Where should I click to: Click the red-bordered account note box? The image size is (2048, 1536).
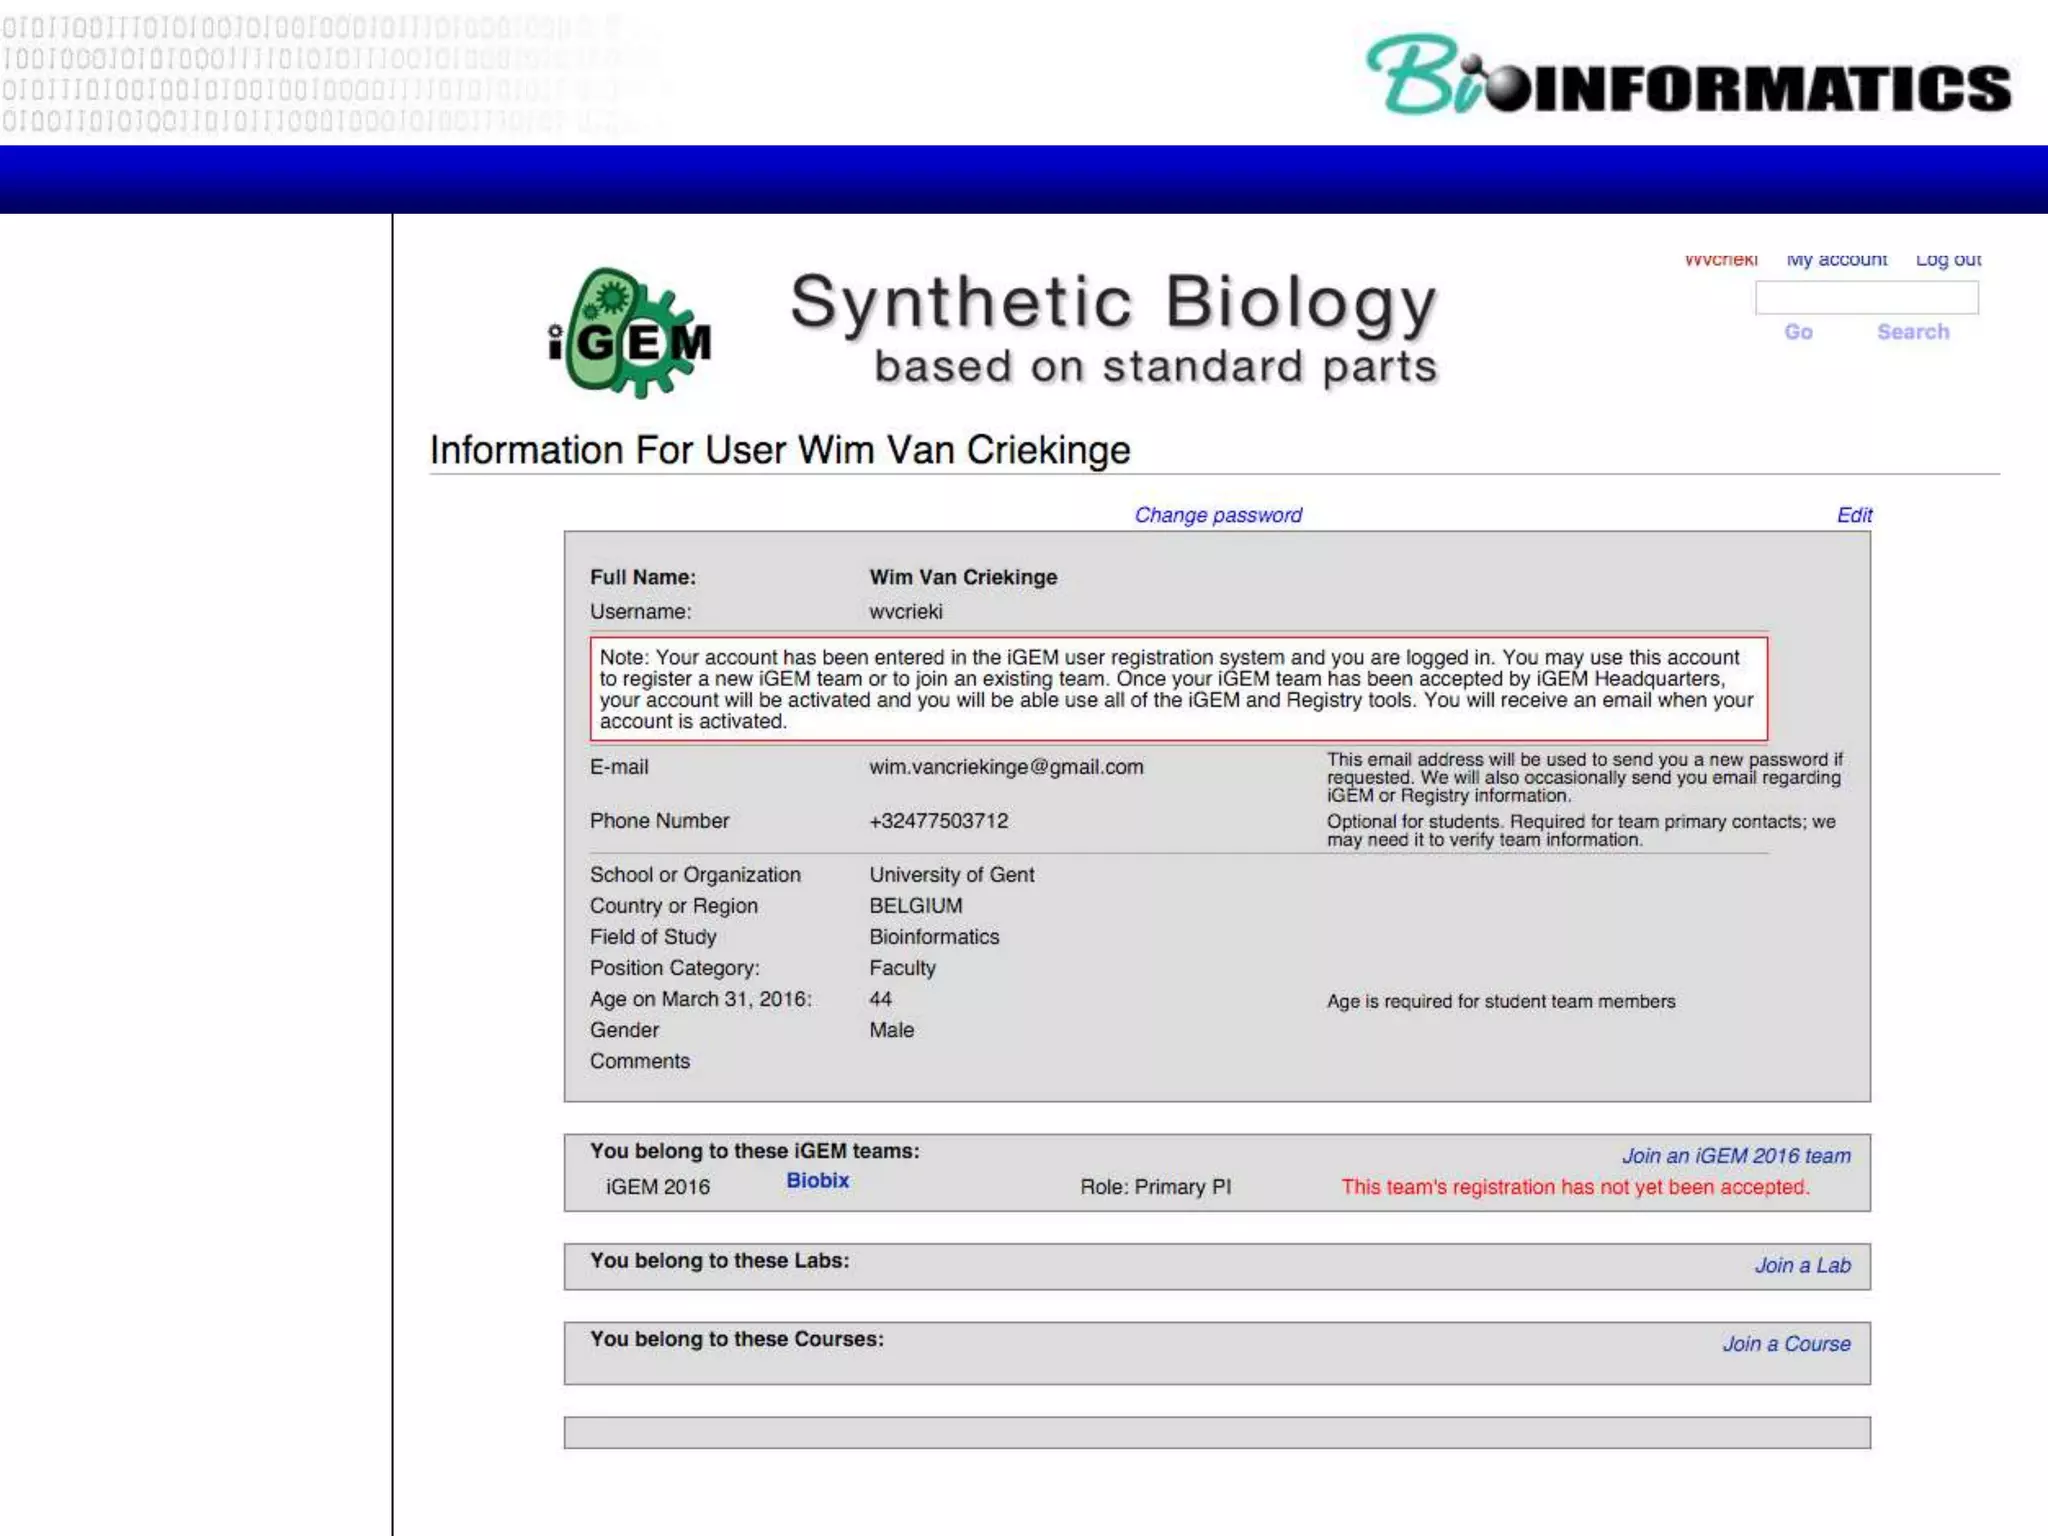pyautogui.click(x=1178, y=689)
